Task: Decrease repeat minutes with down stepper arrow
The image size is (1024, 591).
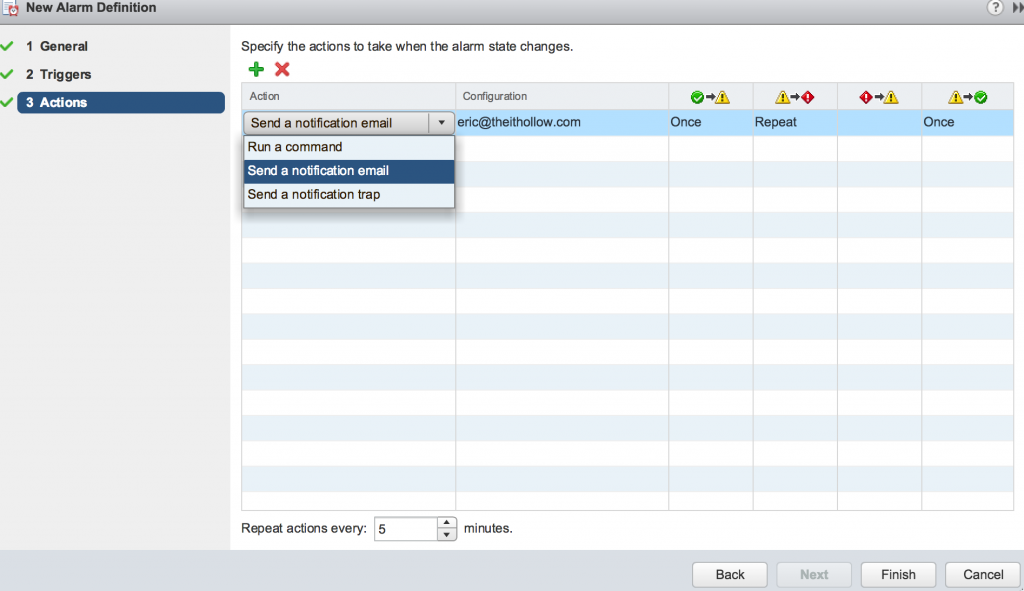Action: coord(447,535)
